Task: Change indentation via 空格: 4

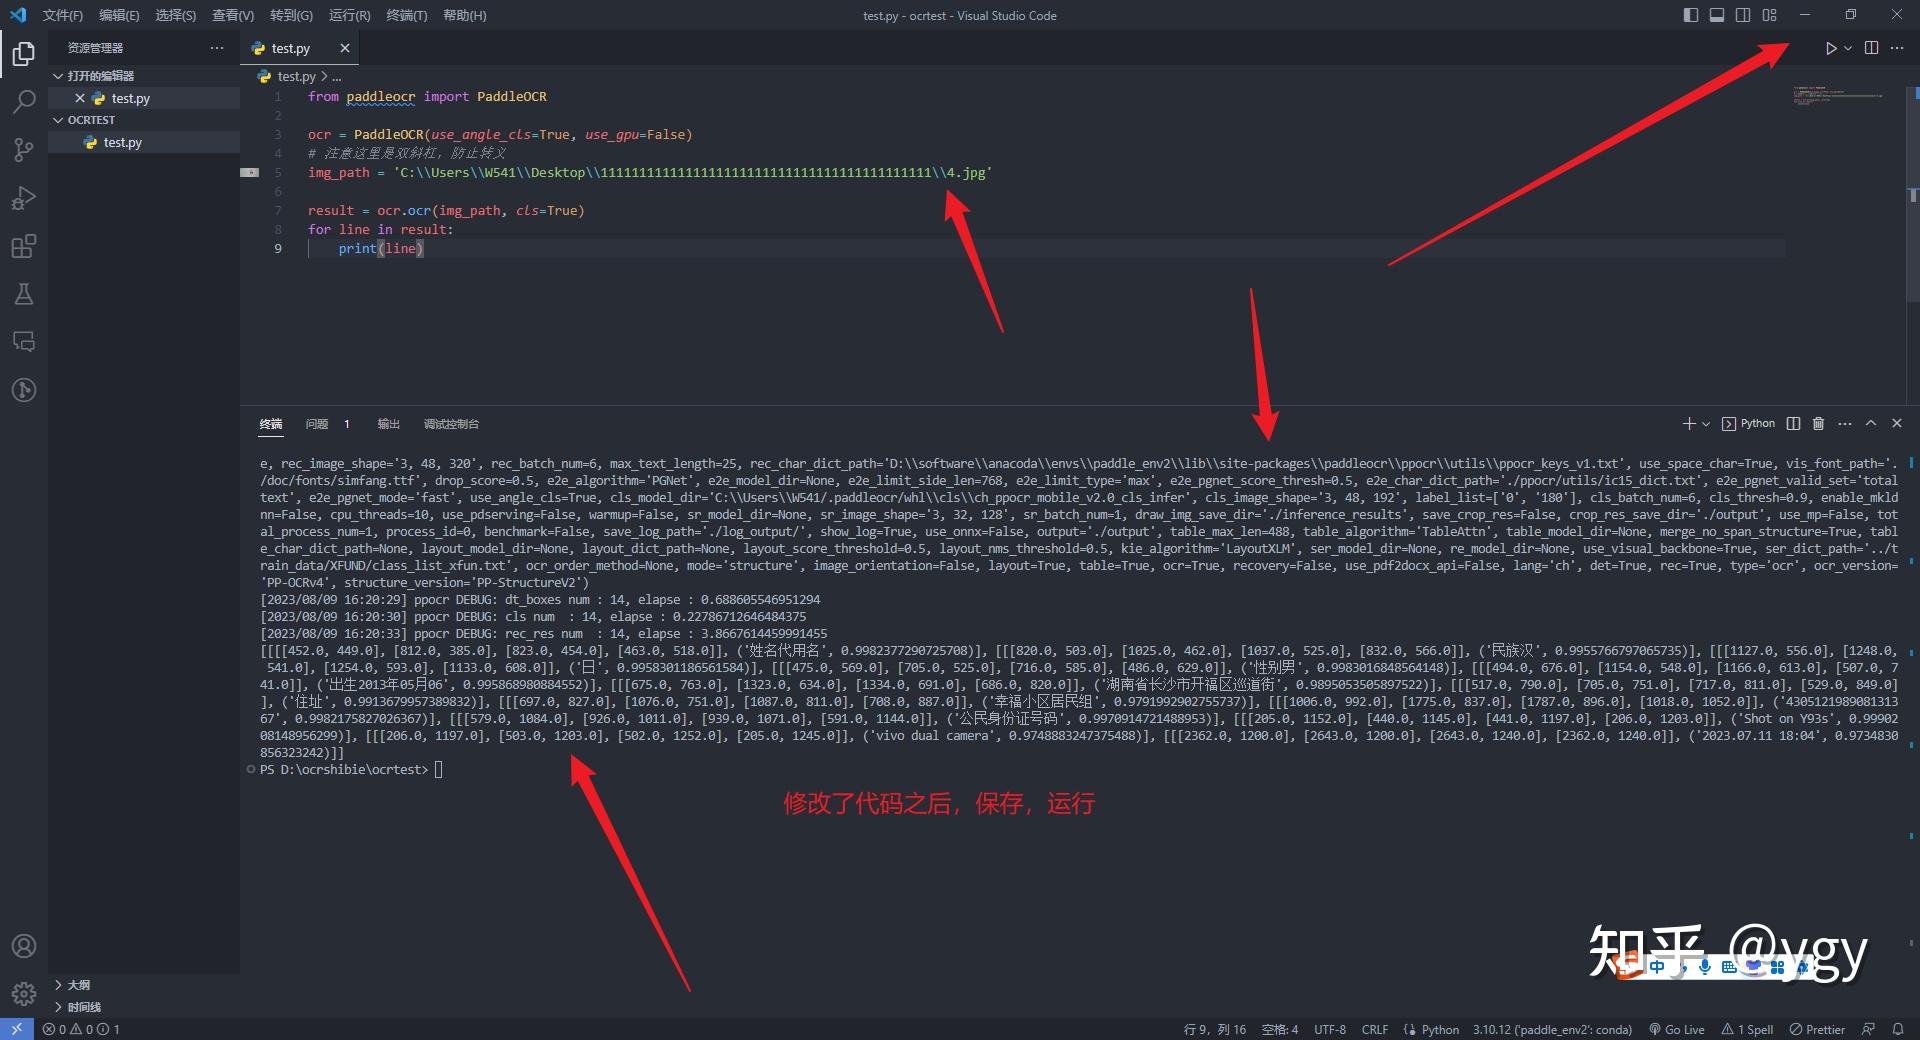Action: [x=1279, y=1029]
